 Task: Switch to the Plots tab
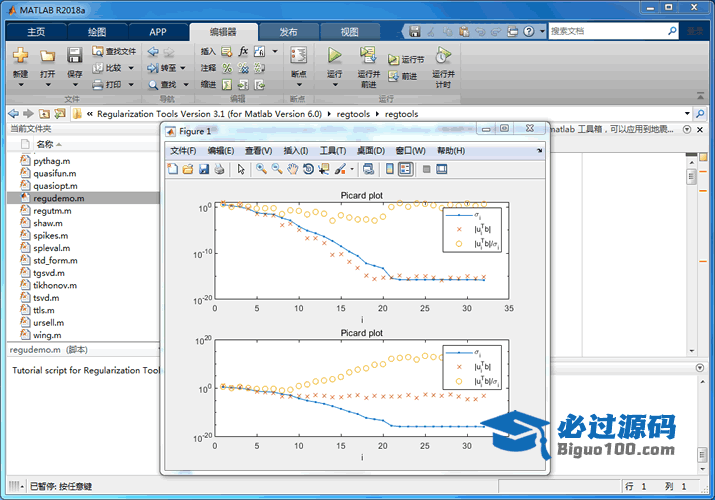(97, 32)
